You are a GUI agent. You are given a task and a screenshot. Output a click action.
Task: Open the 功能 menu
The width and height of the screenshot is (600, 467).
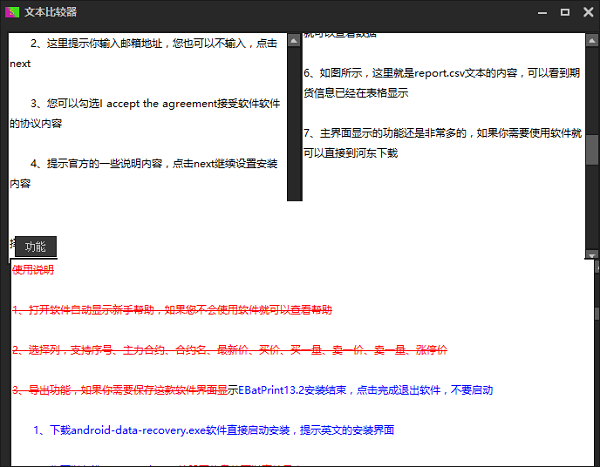[x=35, y=247]
